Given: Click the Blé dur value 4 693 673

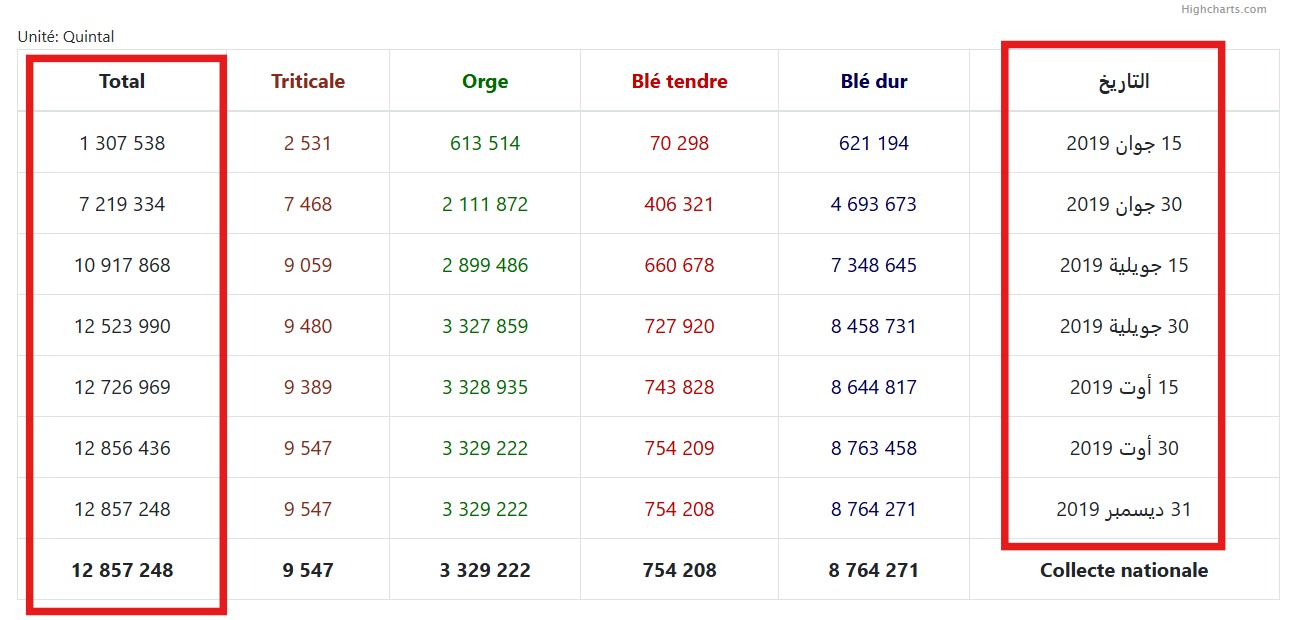Looking at the screenshot, I should (874, 204).
